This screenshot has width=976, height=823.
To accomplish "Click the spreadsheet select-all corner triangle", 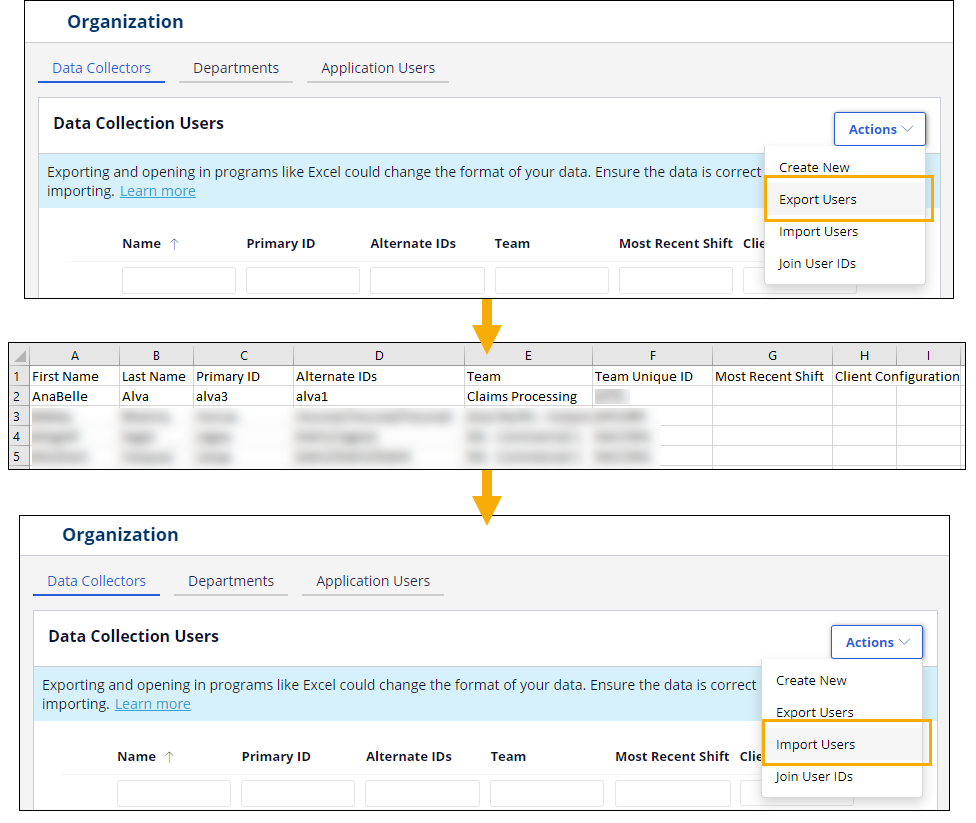I will point(19,355).
